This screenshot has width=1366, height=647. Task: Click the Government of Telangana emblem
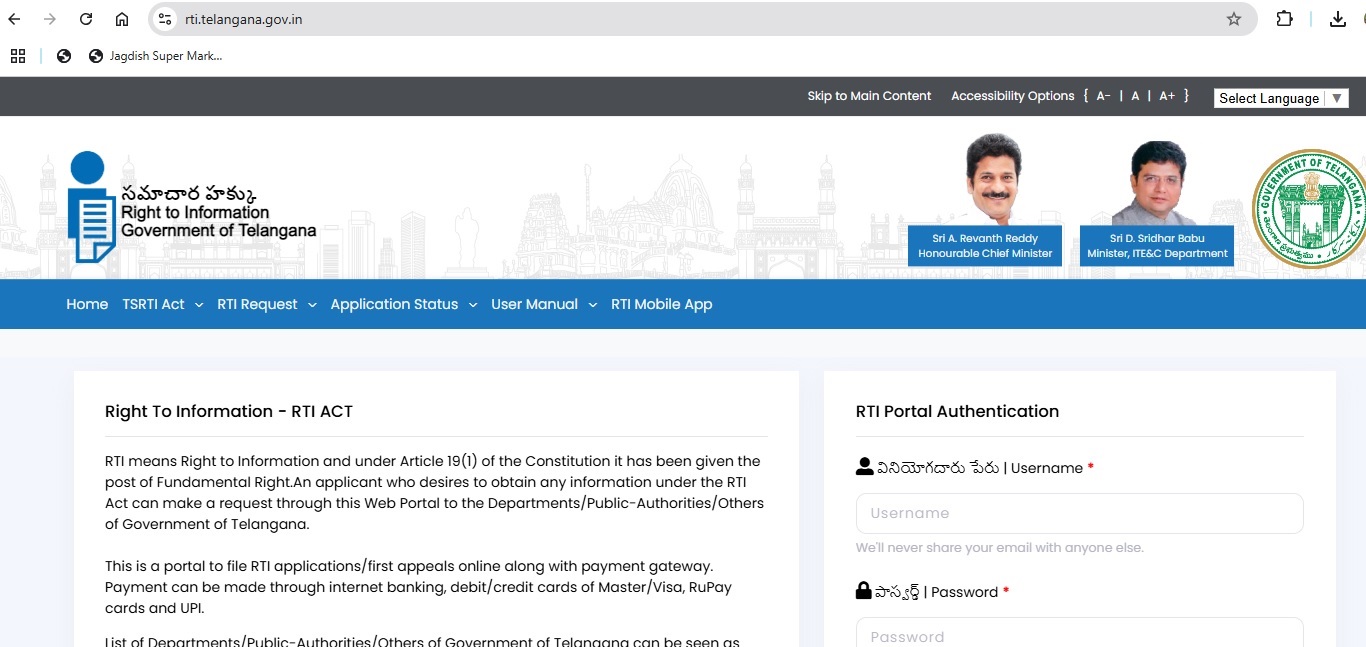click(1309, 209)
